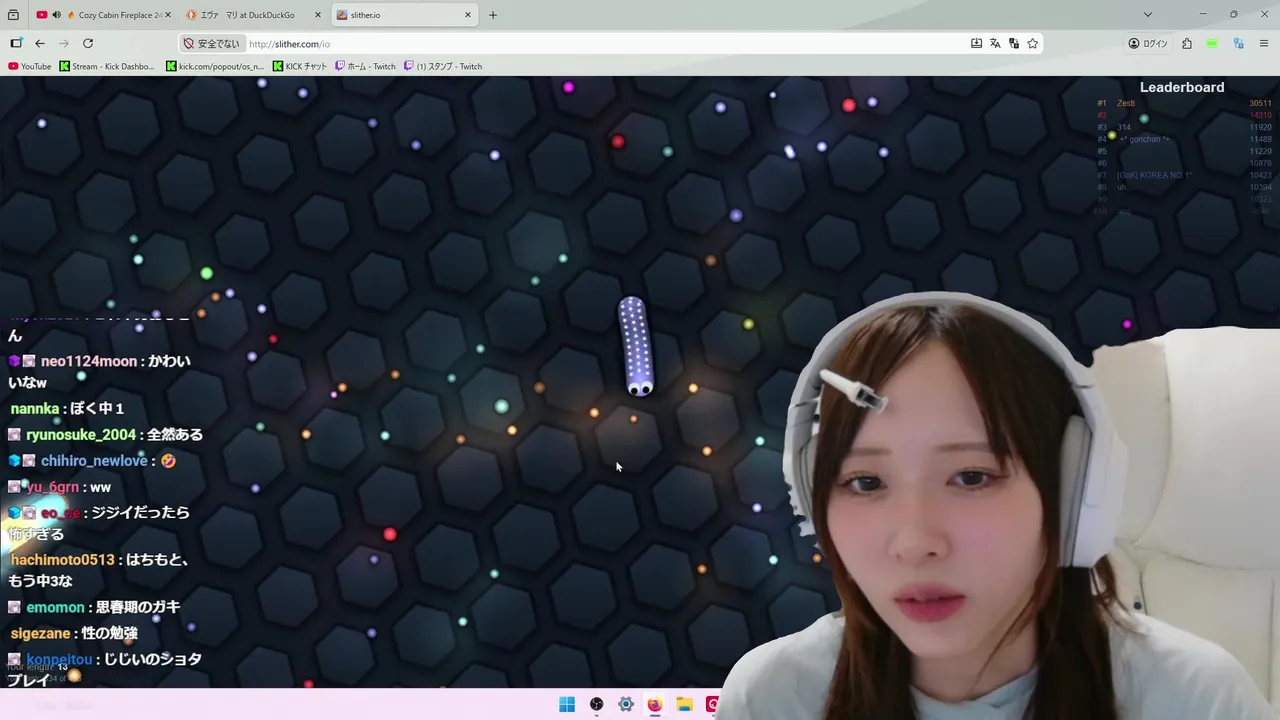
Task: Click the purple snake in the game
Action: pos(636,346)
